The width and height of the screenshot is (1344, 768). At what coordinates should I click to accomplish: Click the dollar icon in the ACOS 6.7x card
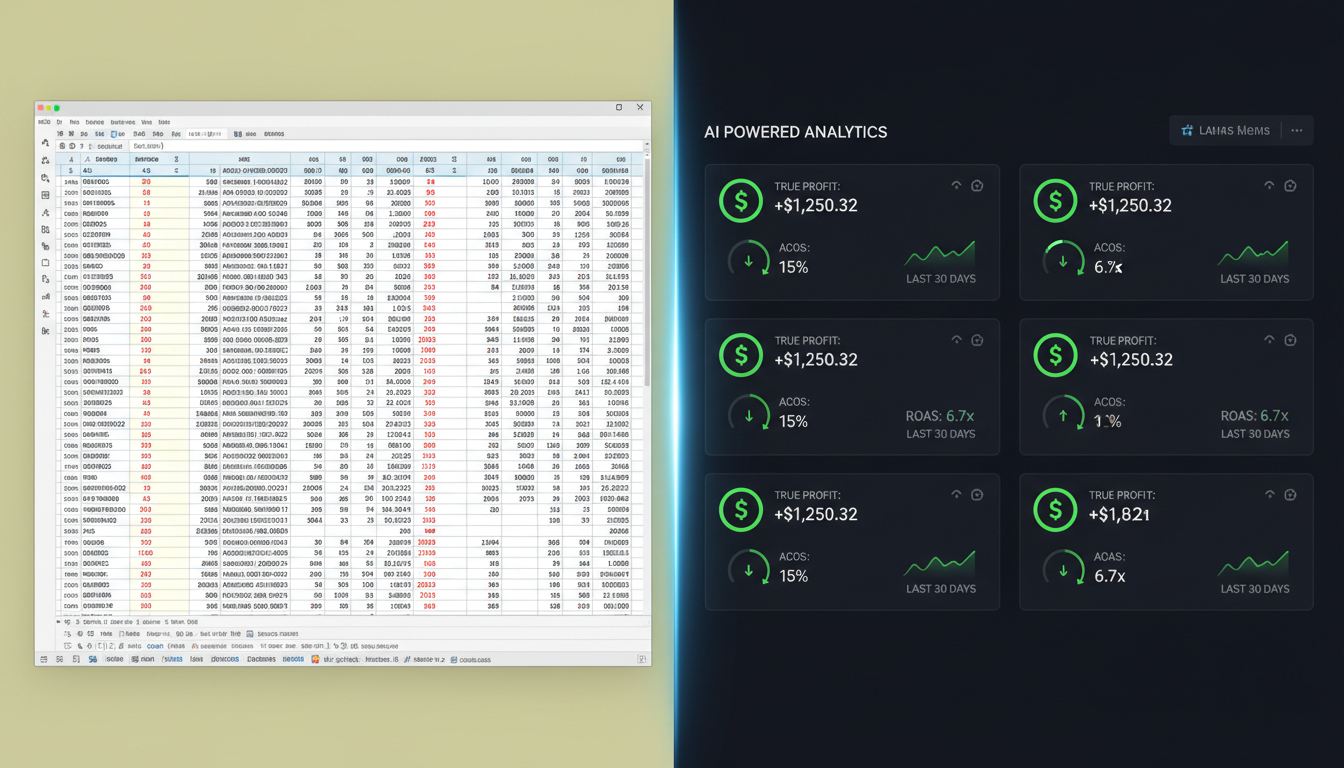pos(1056,200)
